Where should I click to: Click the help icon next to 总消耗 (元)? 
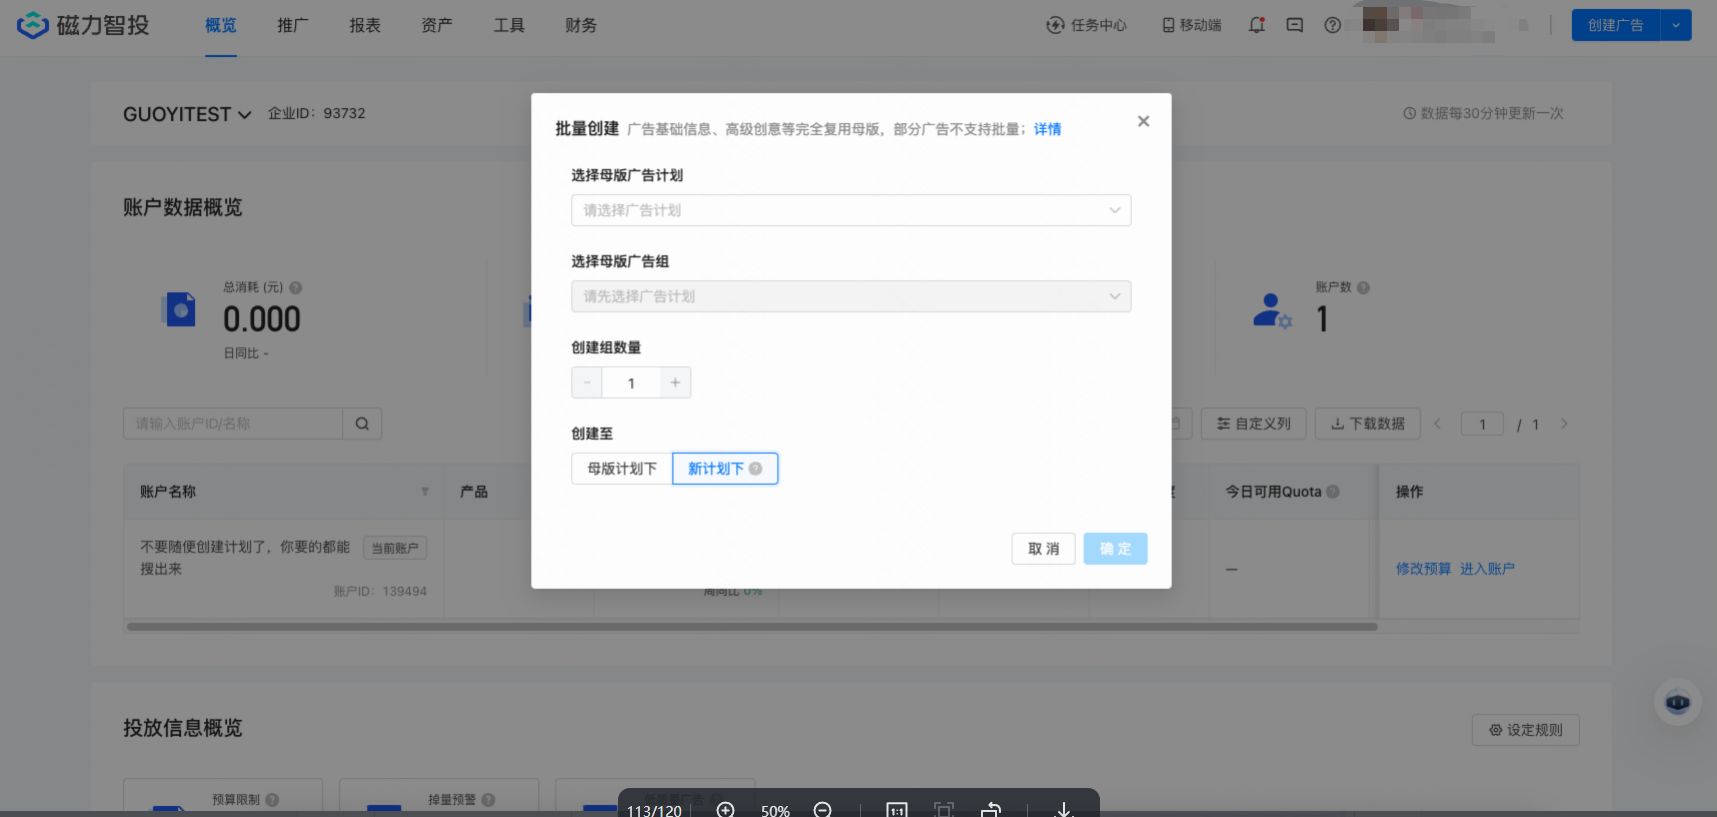coord(296,288)
